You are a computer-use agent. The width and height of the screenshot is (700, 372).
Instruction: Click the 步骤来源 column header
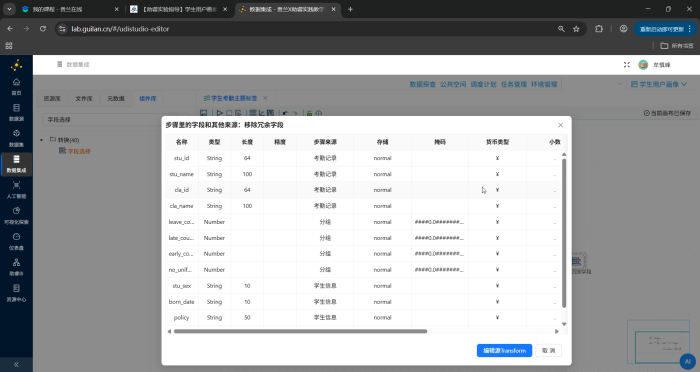[x=325, y=142]
